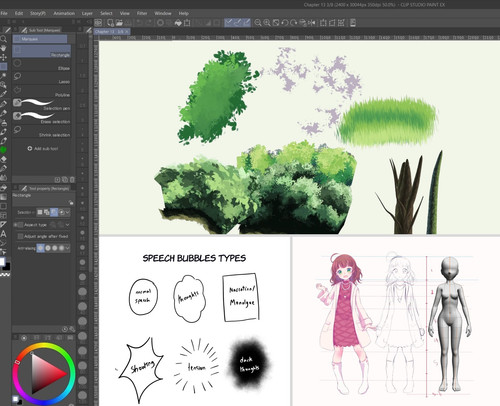
Task: Enable the Adjust angle after fixed checkbox
Action: click(x=20, y=236)
